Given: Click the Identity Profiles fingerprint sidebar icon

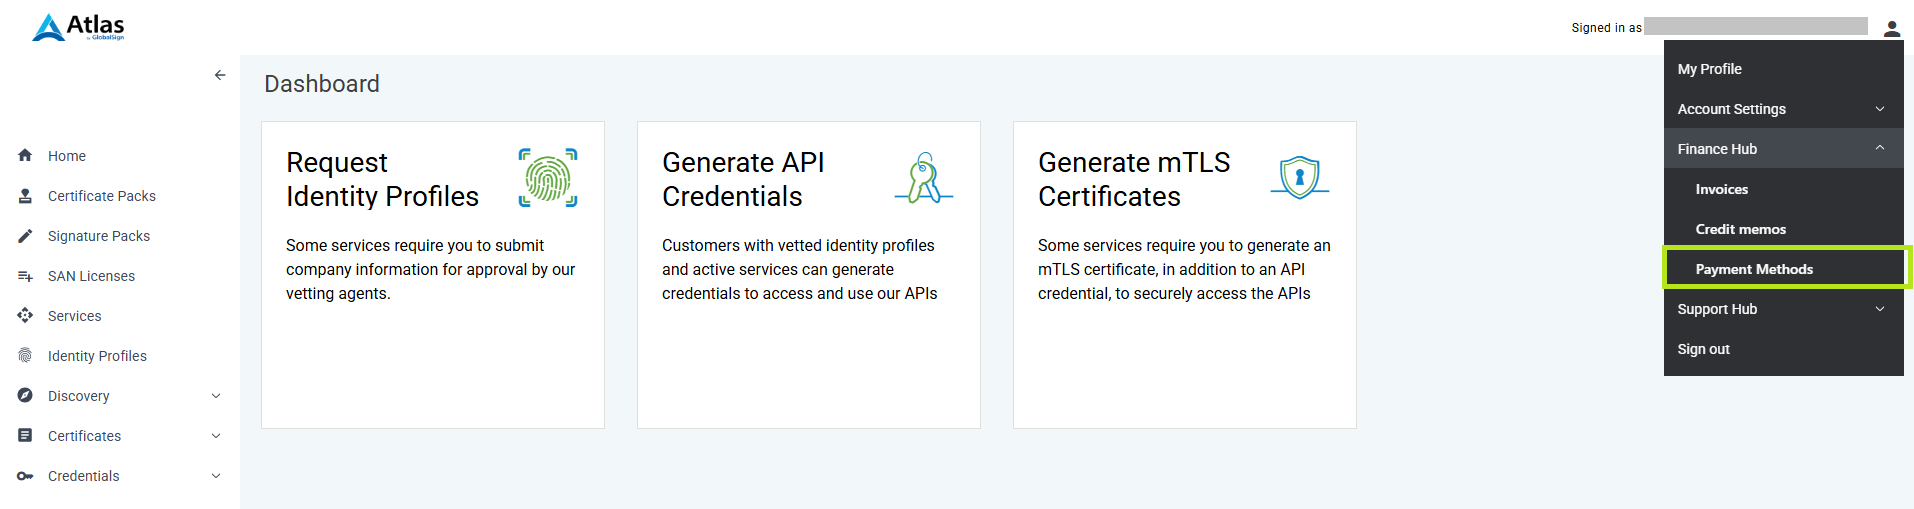Looking at the screenshot, I should click(25, 355).
